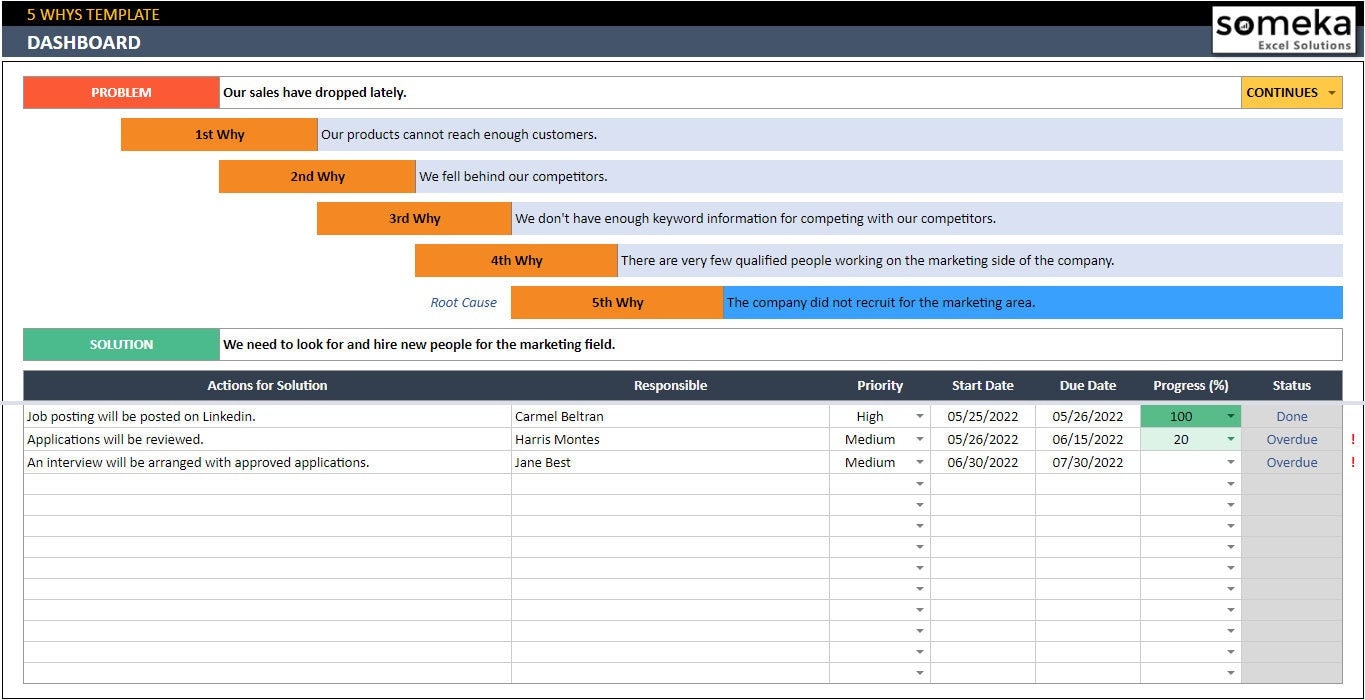
Task: Select the orange 5th Why label bar
Action: (617, 302)
